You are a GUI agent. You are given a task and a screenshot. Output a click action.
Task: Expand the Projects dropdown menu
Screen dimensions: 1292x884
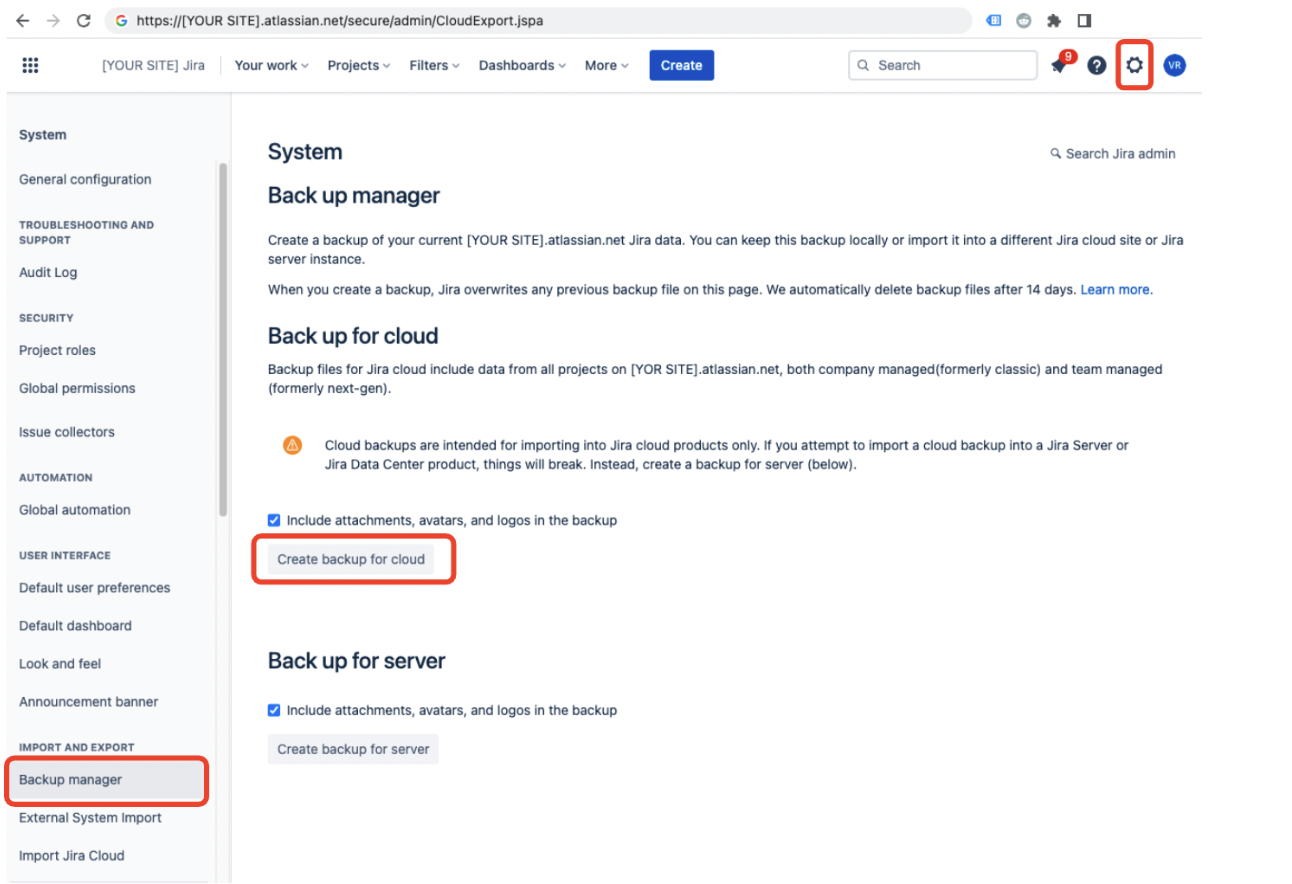click(360, 65)
